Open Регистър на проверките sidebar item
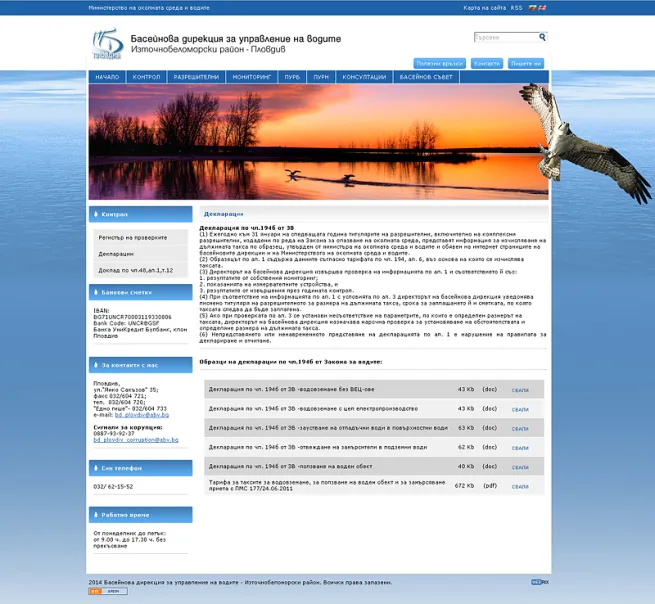The height and width of the screenshot is (604, 655). click(x=141, y=238)
